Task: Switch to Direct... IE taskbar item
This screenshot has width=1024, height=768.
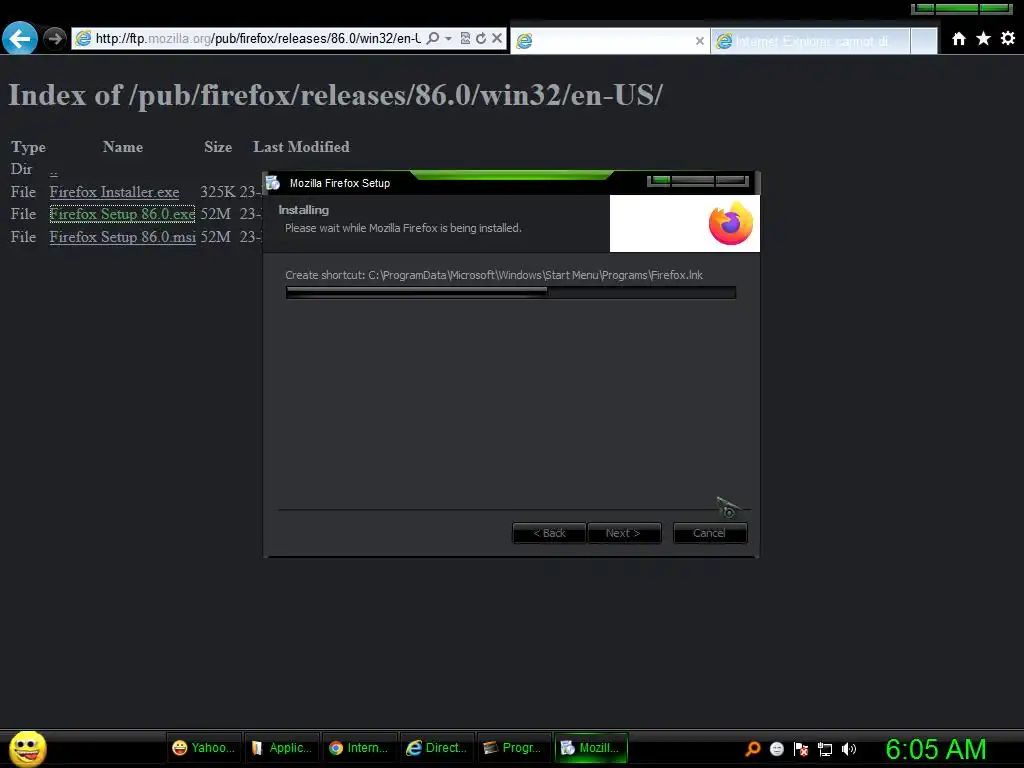Action: [x=438, y=748]
